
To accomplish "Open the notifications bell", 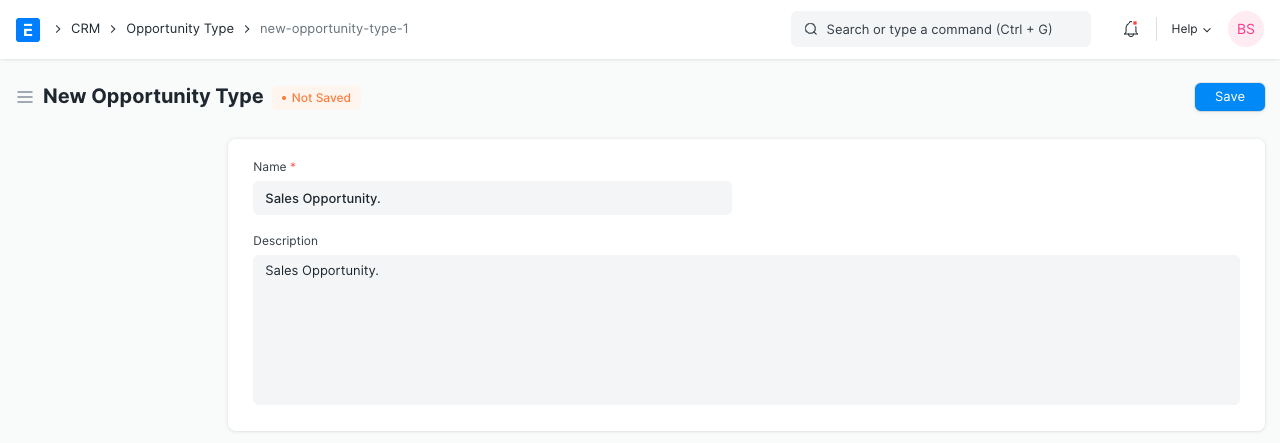I will (x=1131, y=29).
